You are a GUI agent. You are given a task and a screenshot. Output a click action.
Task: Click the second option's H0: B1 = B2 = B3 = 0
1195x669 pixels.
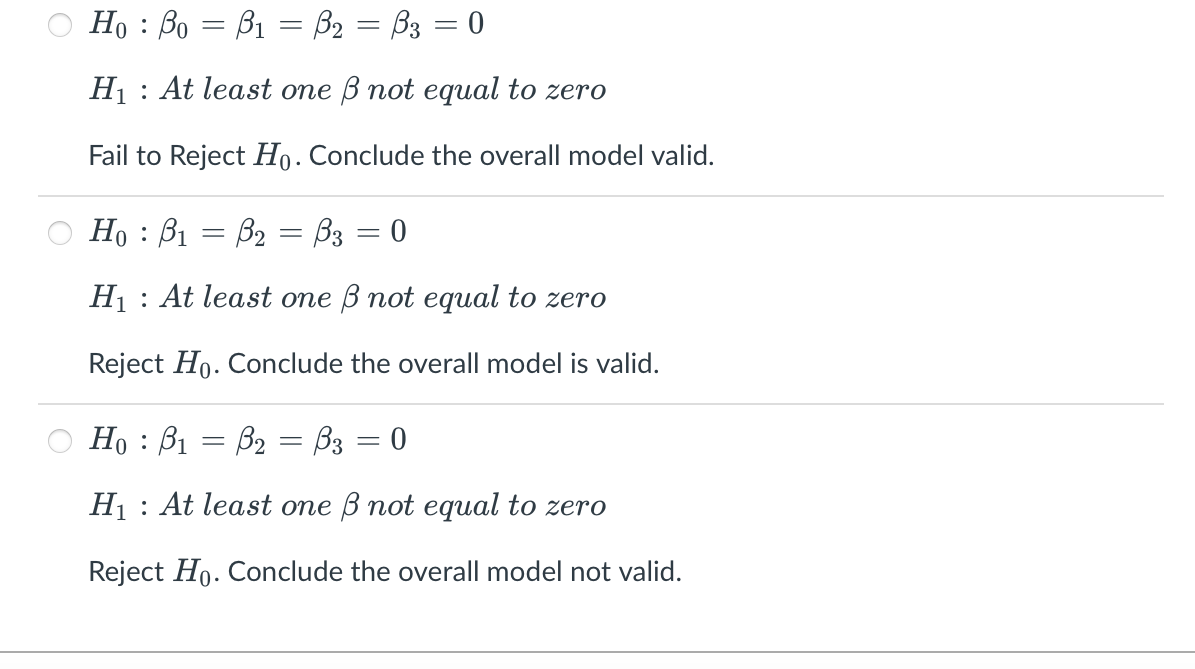[x=247, y=232]
